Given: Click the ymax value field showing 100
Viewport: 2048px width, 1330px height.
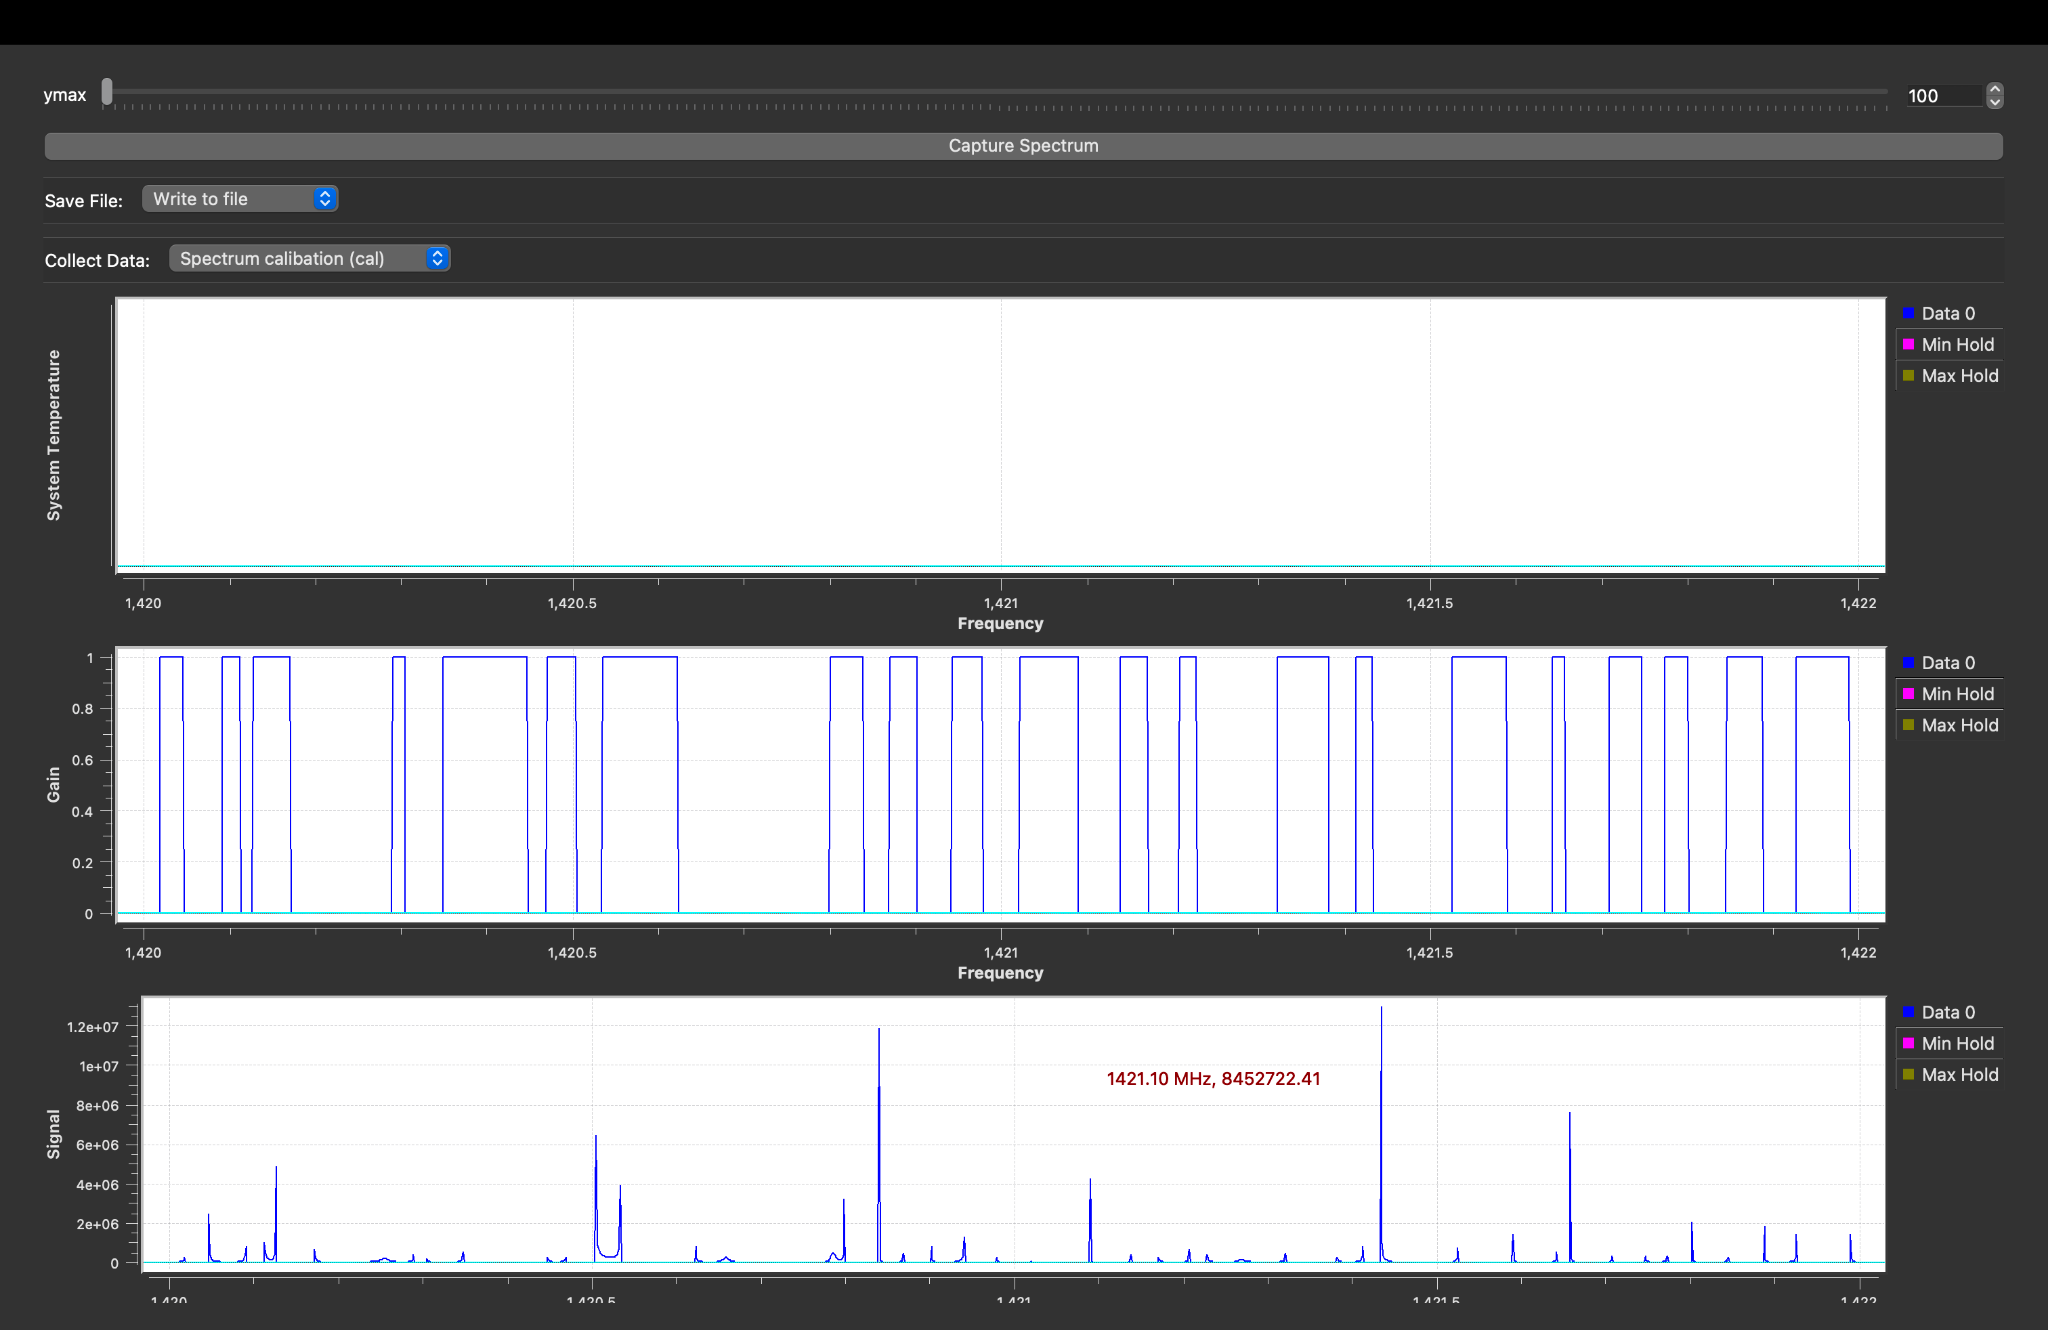Looking at the screenshot, I should (x=1942, y=96).
